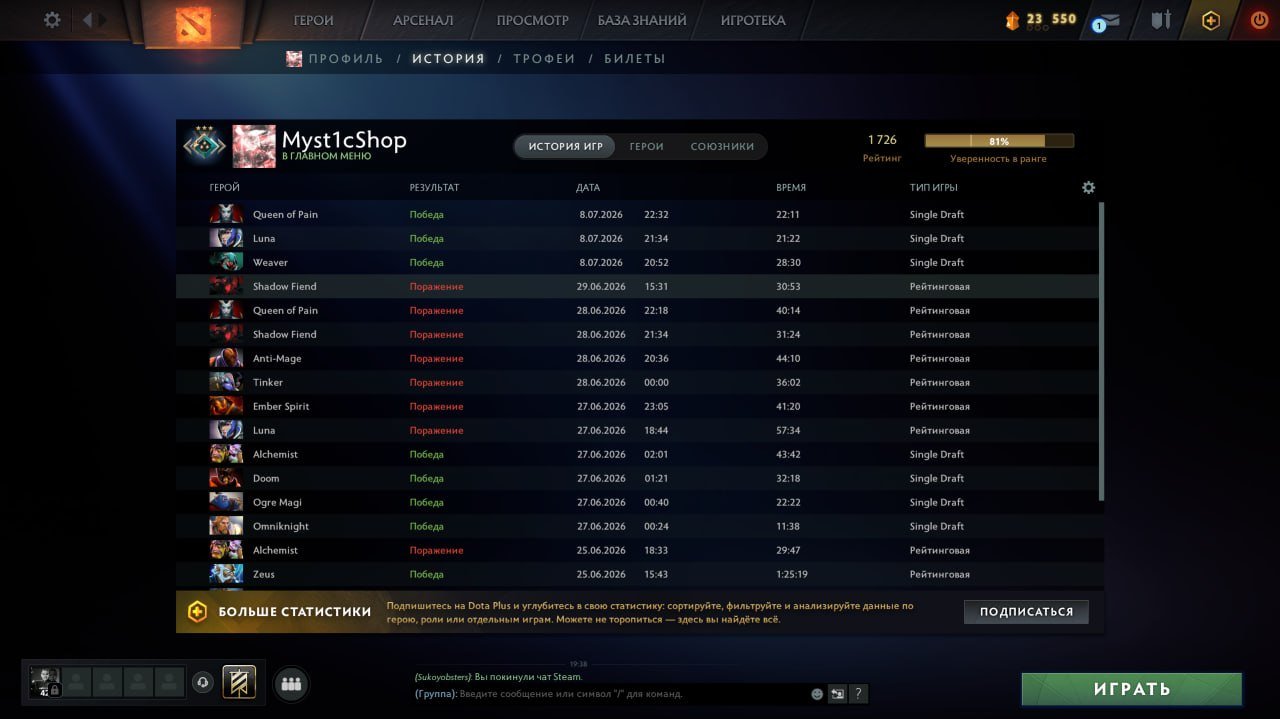Switch to the Союзники tab
Screen dimensions: 1280x719
tap(722, 146)
